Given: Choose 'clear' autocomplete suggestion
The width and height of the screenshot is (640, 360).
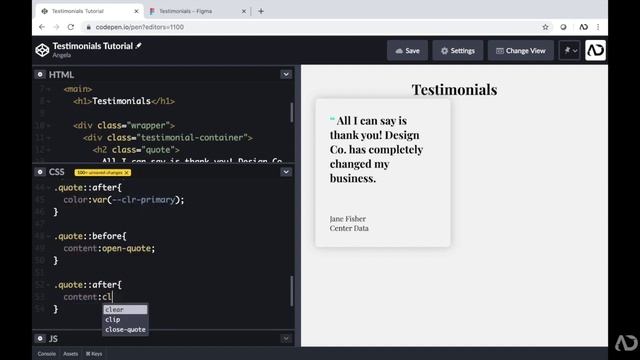Looking at the screenshot, I should 125,310.
